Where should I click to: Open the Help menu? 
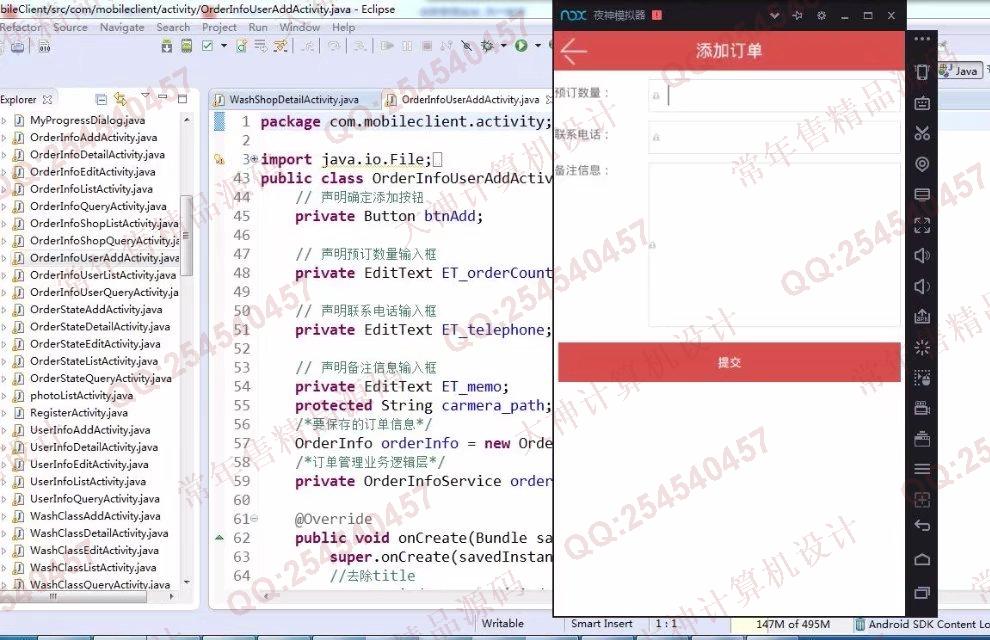point(343,27)
